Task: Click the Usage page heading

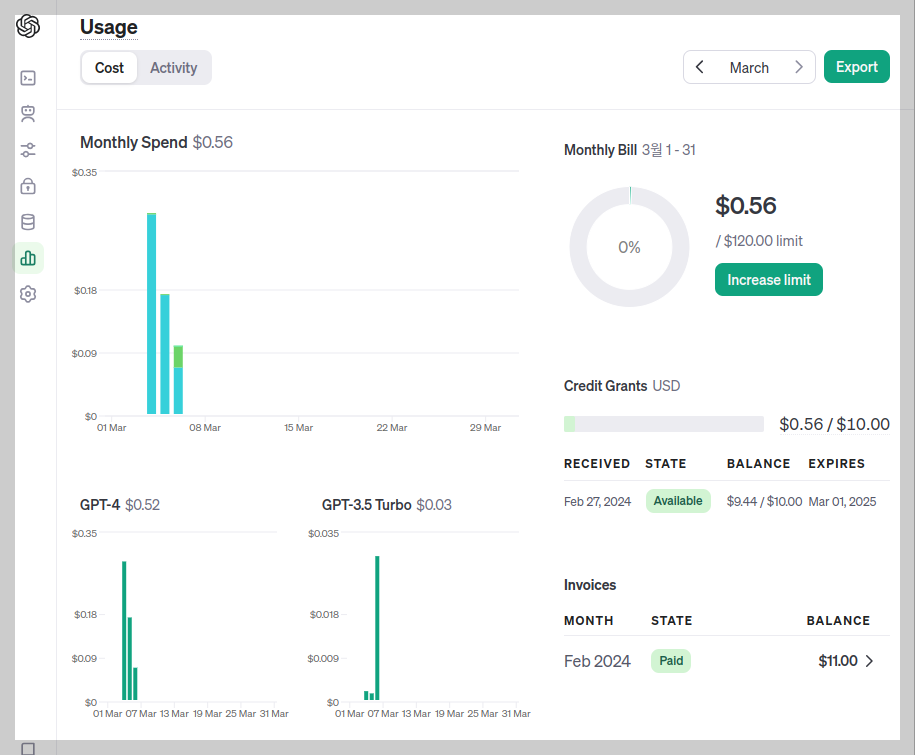Action: point(109,27)
